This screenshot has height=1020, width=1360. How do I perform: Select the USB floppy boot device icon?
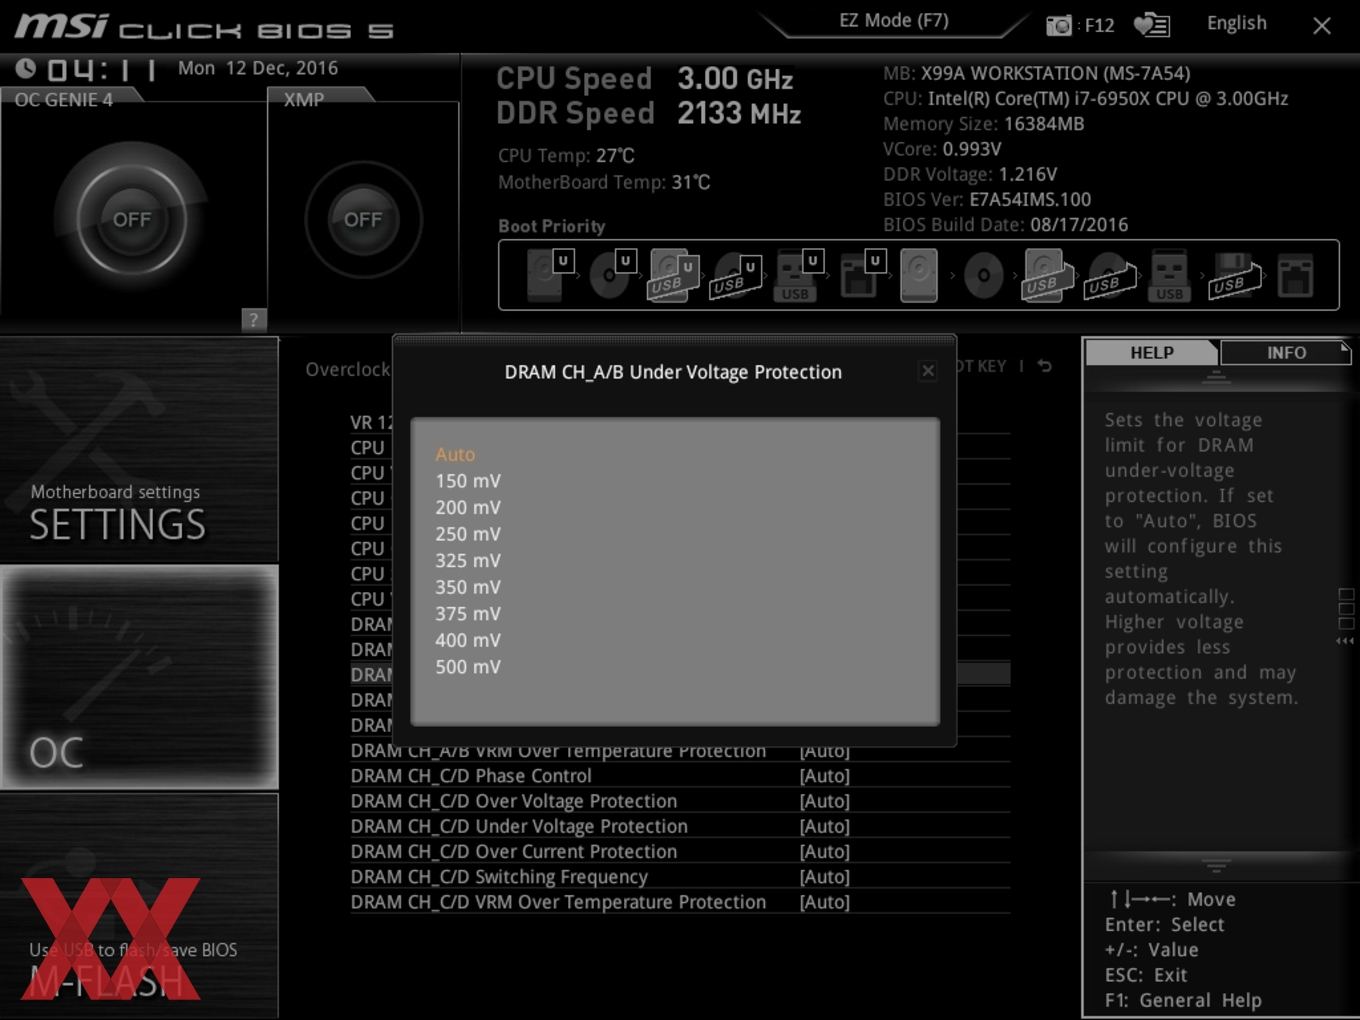[1234, 275]
